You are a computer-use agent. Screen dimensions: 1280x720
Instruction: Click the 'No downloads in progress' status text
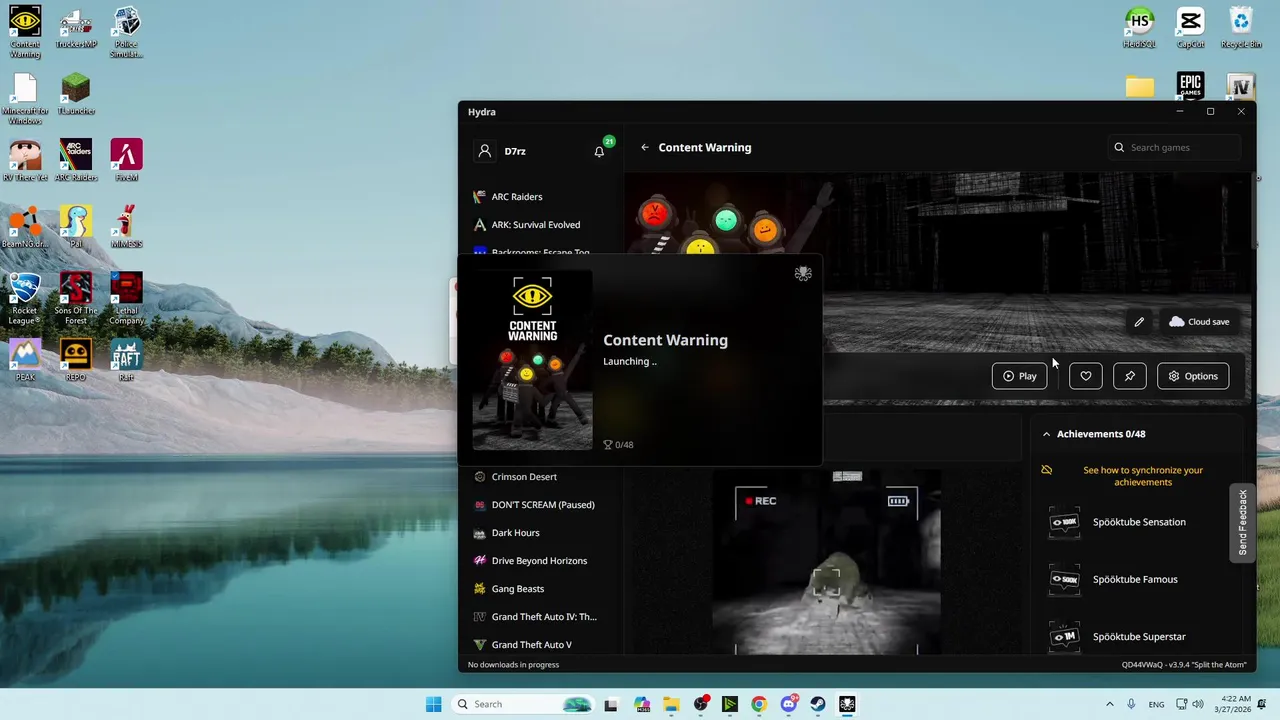(513, 664)
